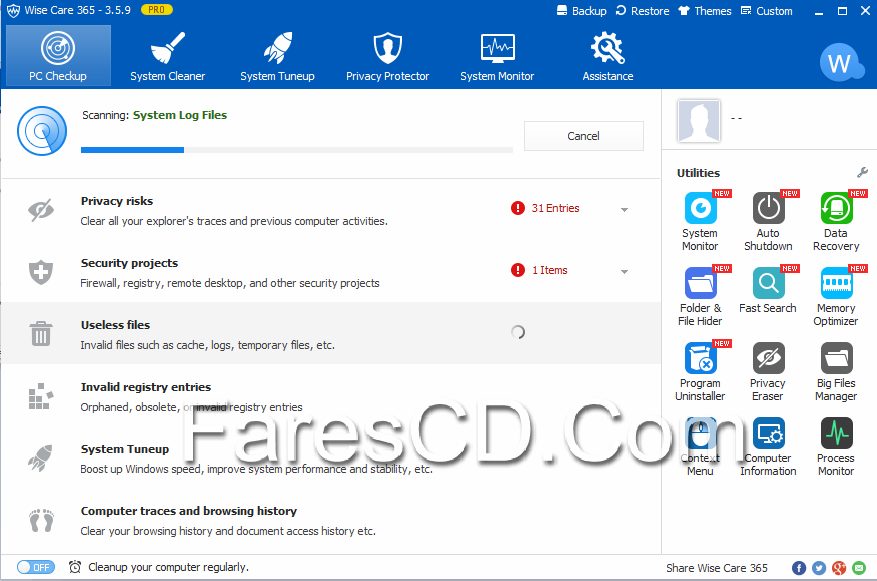Open Memory Optimizer utility

pos(836,297)
